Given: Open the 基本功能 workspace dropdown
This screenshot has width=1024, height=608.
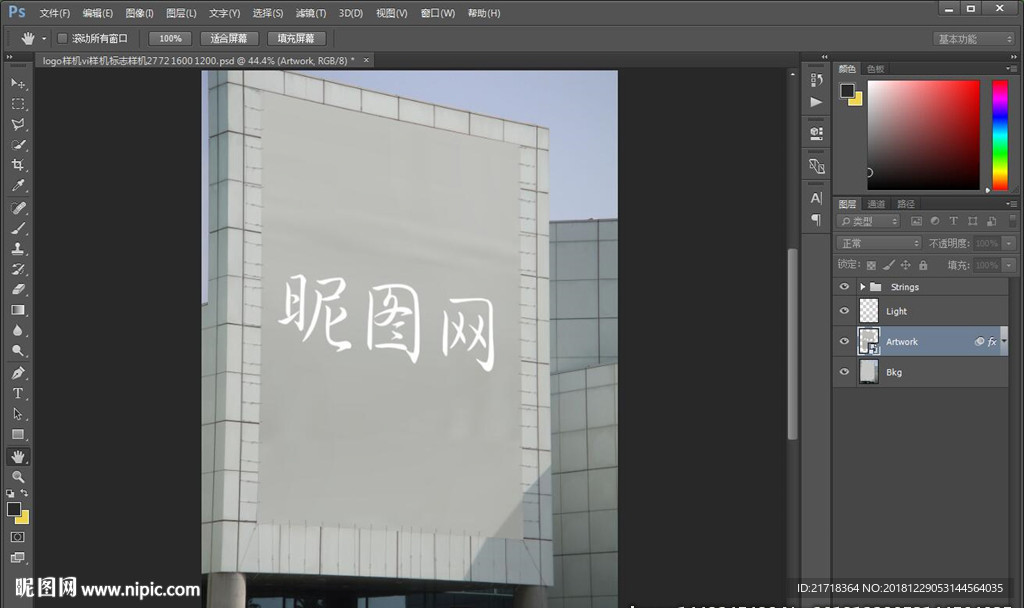Looking at the screenshot, I should [974, 39].
